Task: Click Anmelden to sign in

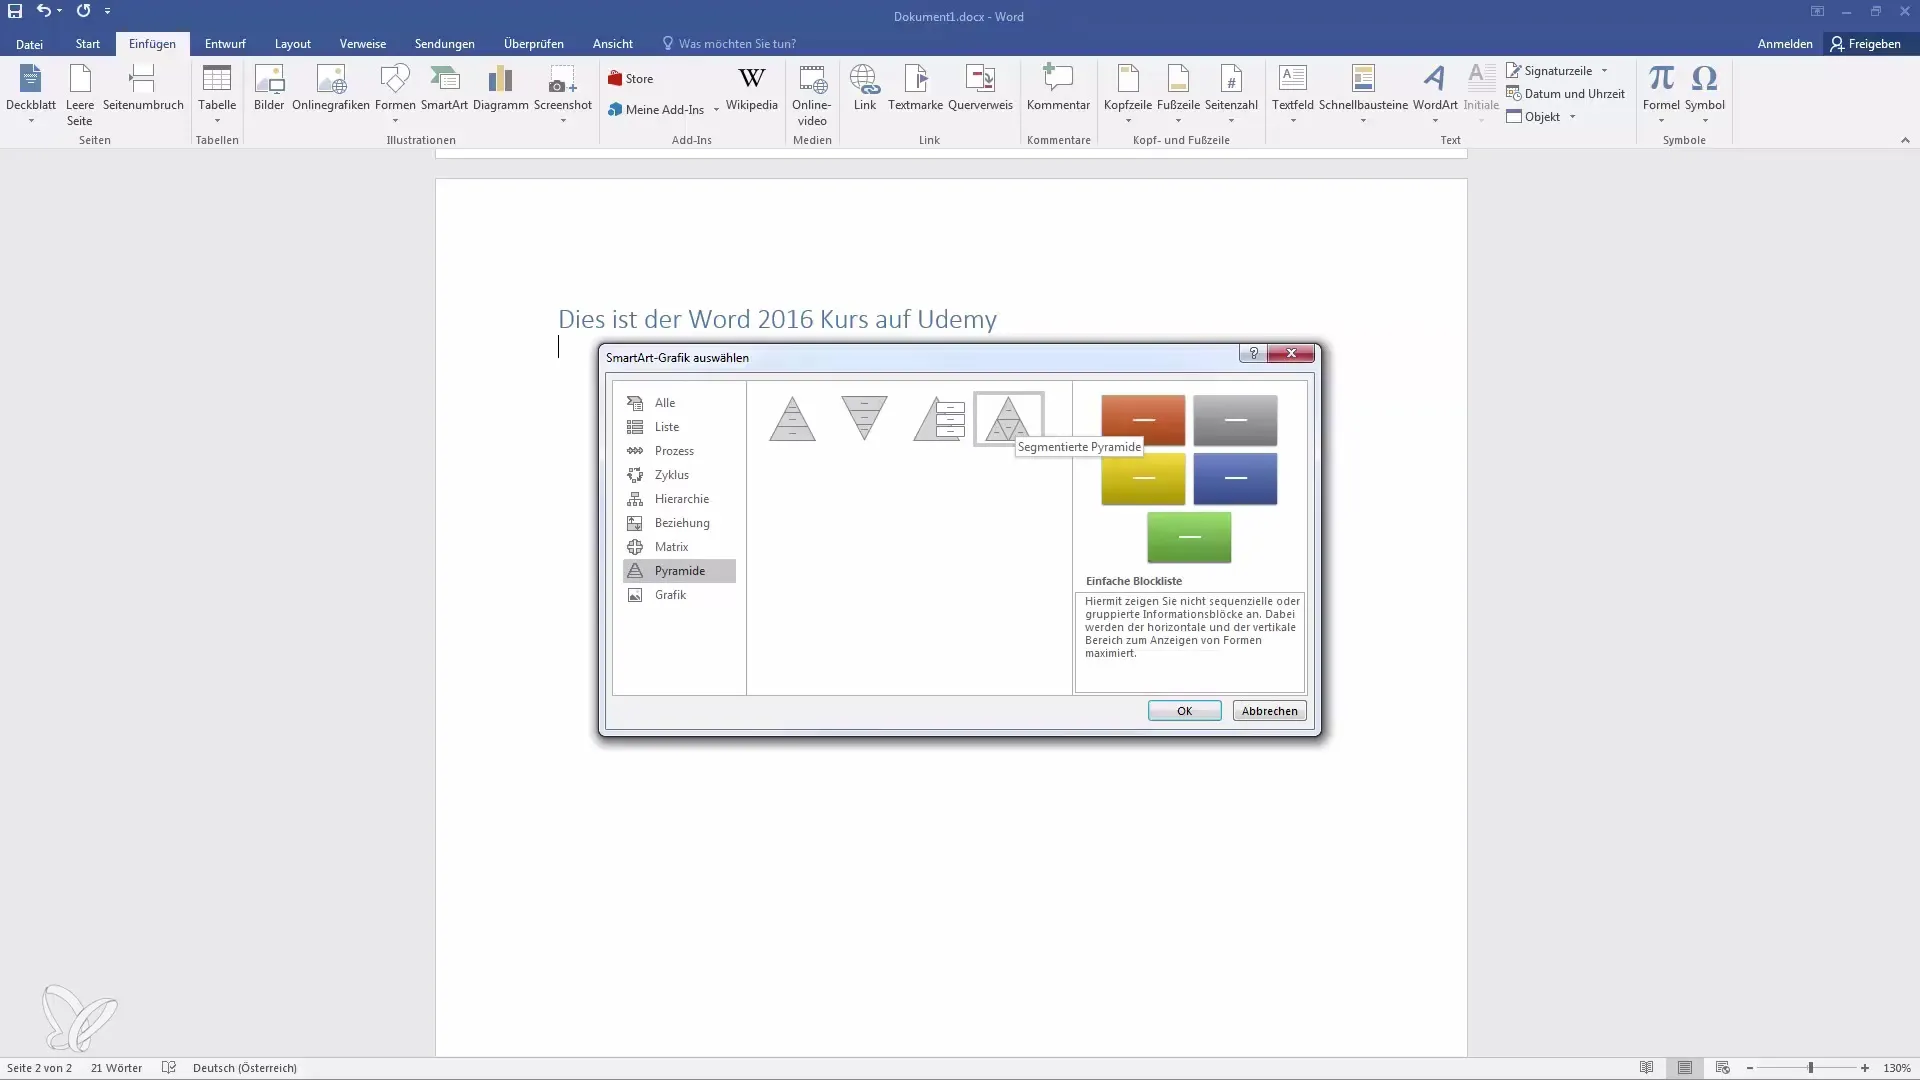Action: [x=1785, y=44]
